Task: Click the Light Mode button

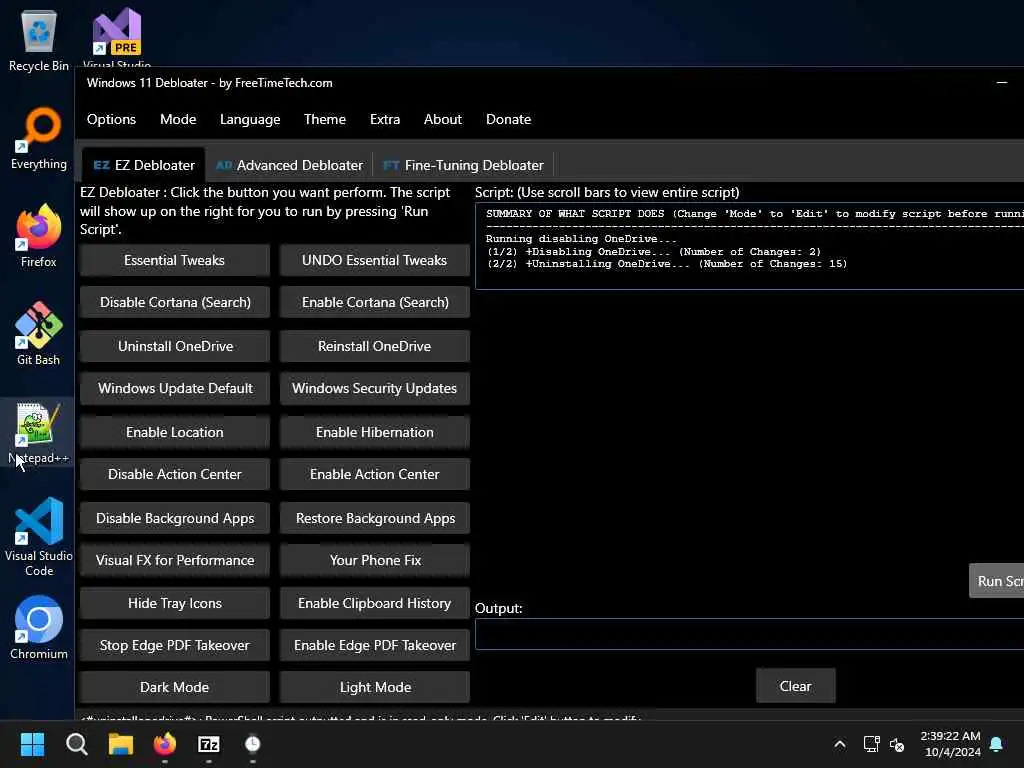Action: point(374,687)
